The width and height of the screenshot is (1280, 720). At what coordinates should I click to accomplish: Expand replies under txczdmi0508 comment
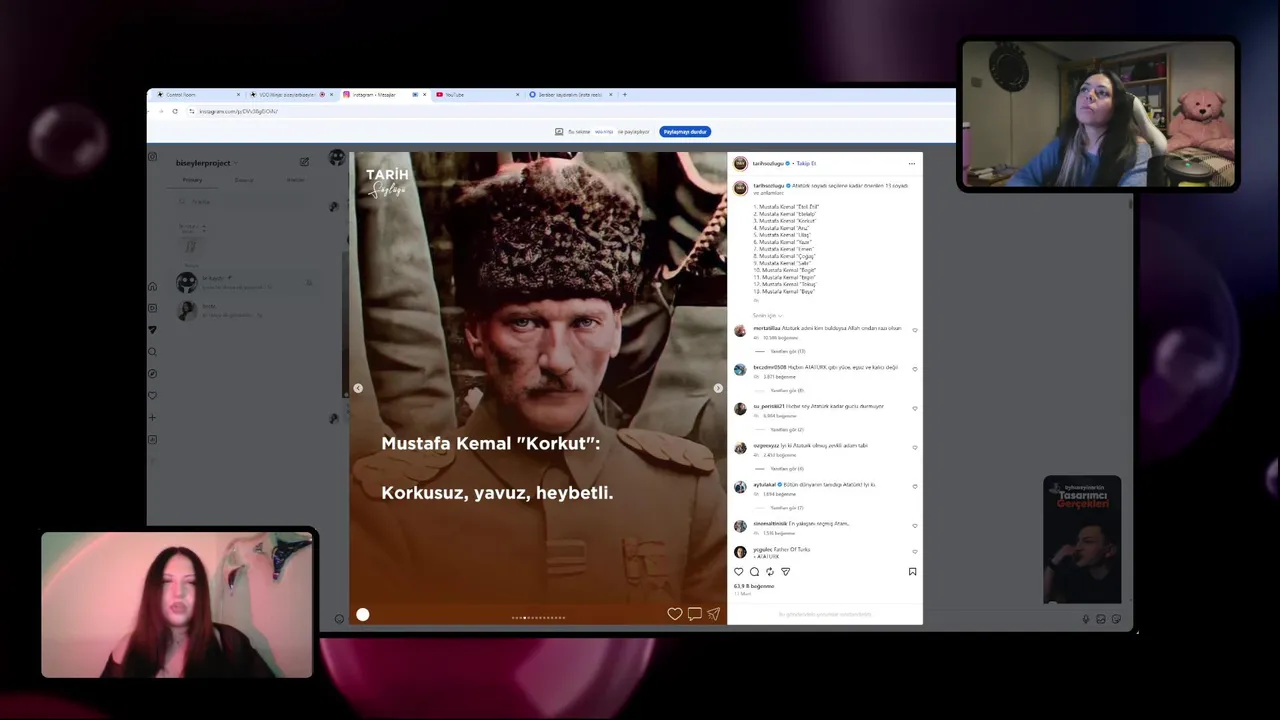pyautogui.click(x=787, y=390)
